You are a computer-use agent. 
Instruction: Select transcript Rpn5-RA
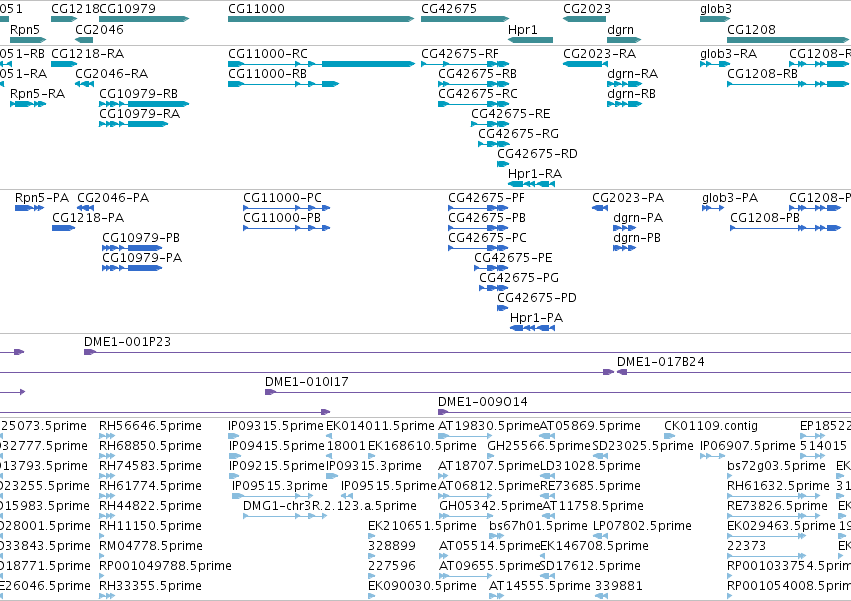(x=28, y=104)
